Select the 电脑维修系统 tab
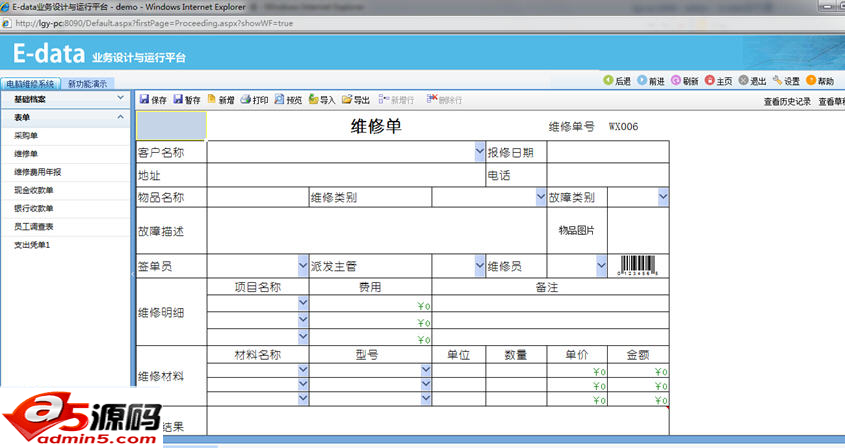The width and height of the screenshot is (845, 448). [30, 84]
